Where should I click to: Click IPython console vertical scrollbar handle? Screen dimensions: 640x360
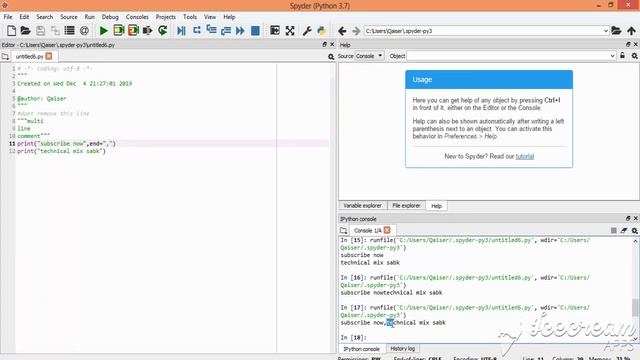pos(635,308)
